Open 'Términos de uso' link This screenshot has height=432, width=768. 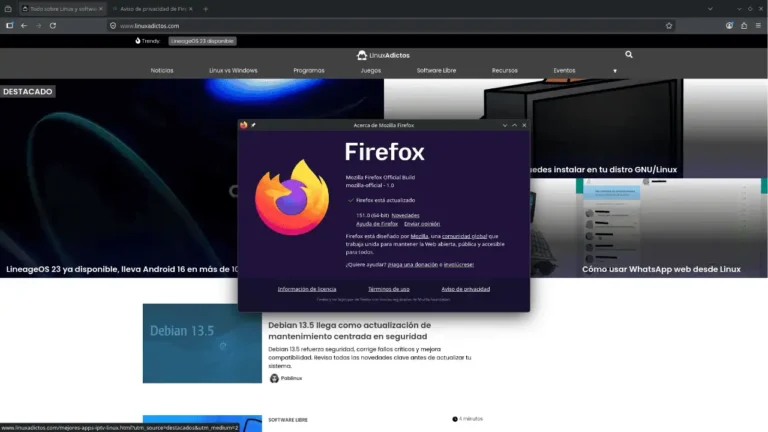click(389, 289)
